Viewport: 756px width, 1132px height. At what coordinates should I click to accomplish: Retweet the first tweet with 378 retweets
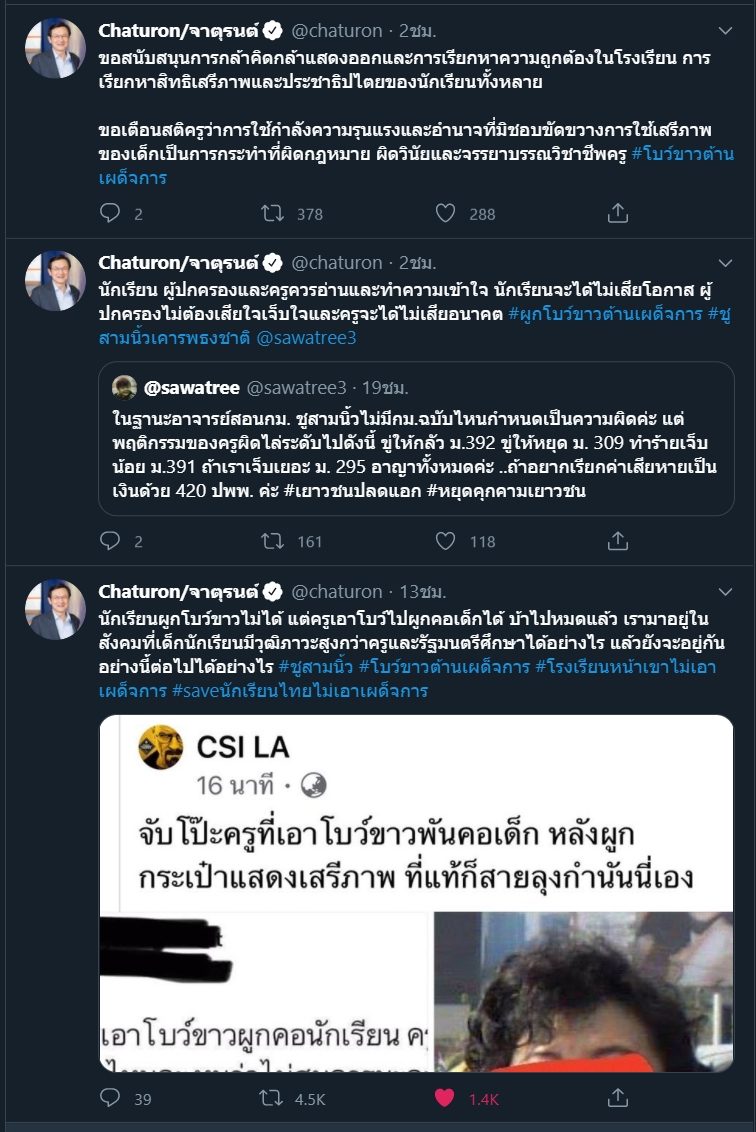tap(271, 213)
